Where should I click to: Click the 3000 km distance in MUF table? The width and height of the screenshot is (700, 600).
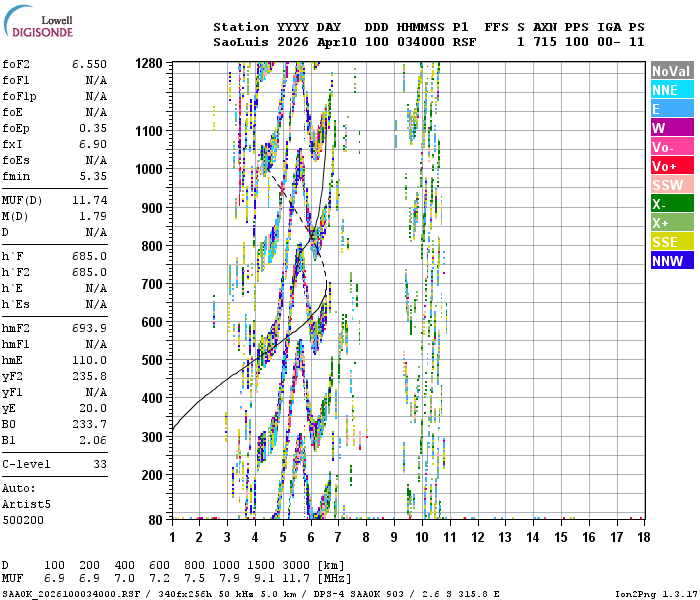(296, 565)
